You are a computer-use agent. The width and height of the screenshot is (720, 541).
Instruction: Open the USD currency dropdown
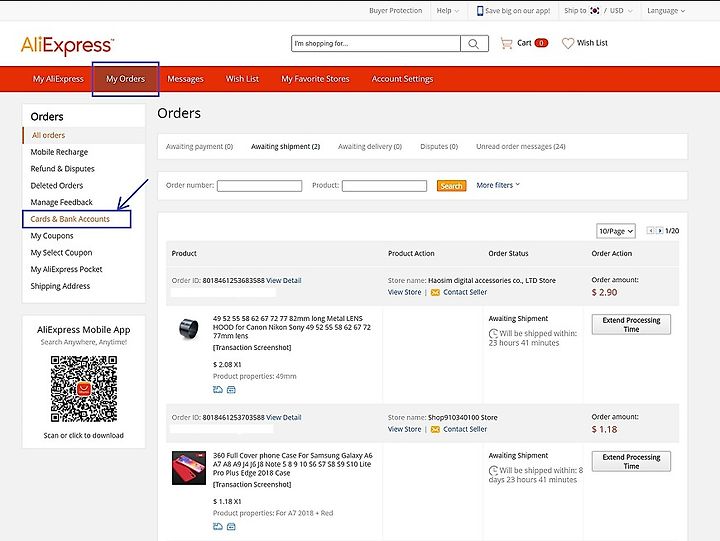621,11
